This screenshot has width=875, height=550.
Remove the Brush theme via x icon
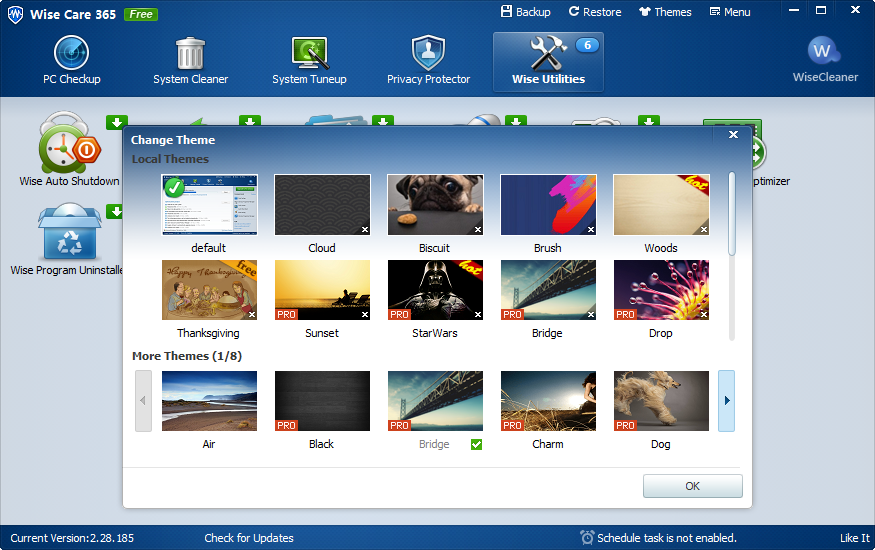pyautogui.click(x=590, y=229)
